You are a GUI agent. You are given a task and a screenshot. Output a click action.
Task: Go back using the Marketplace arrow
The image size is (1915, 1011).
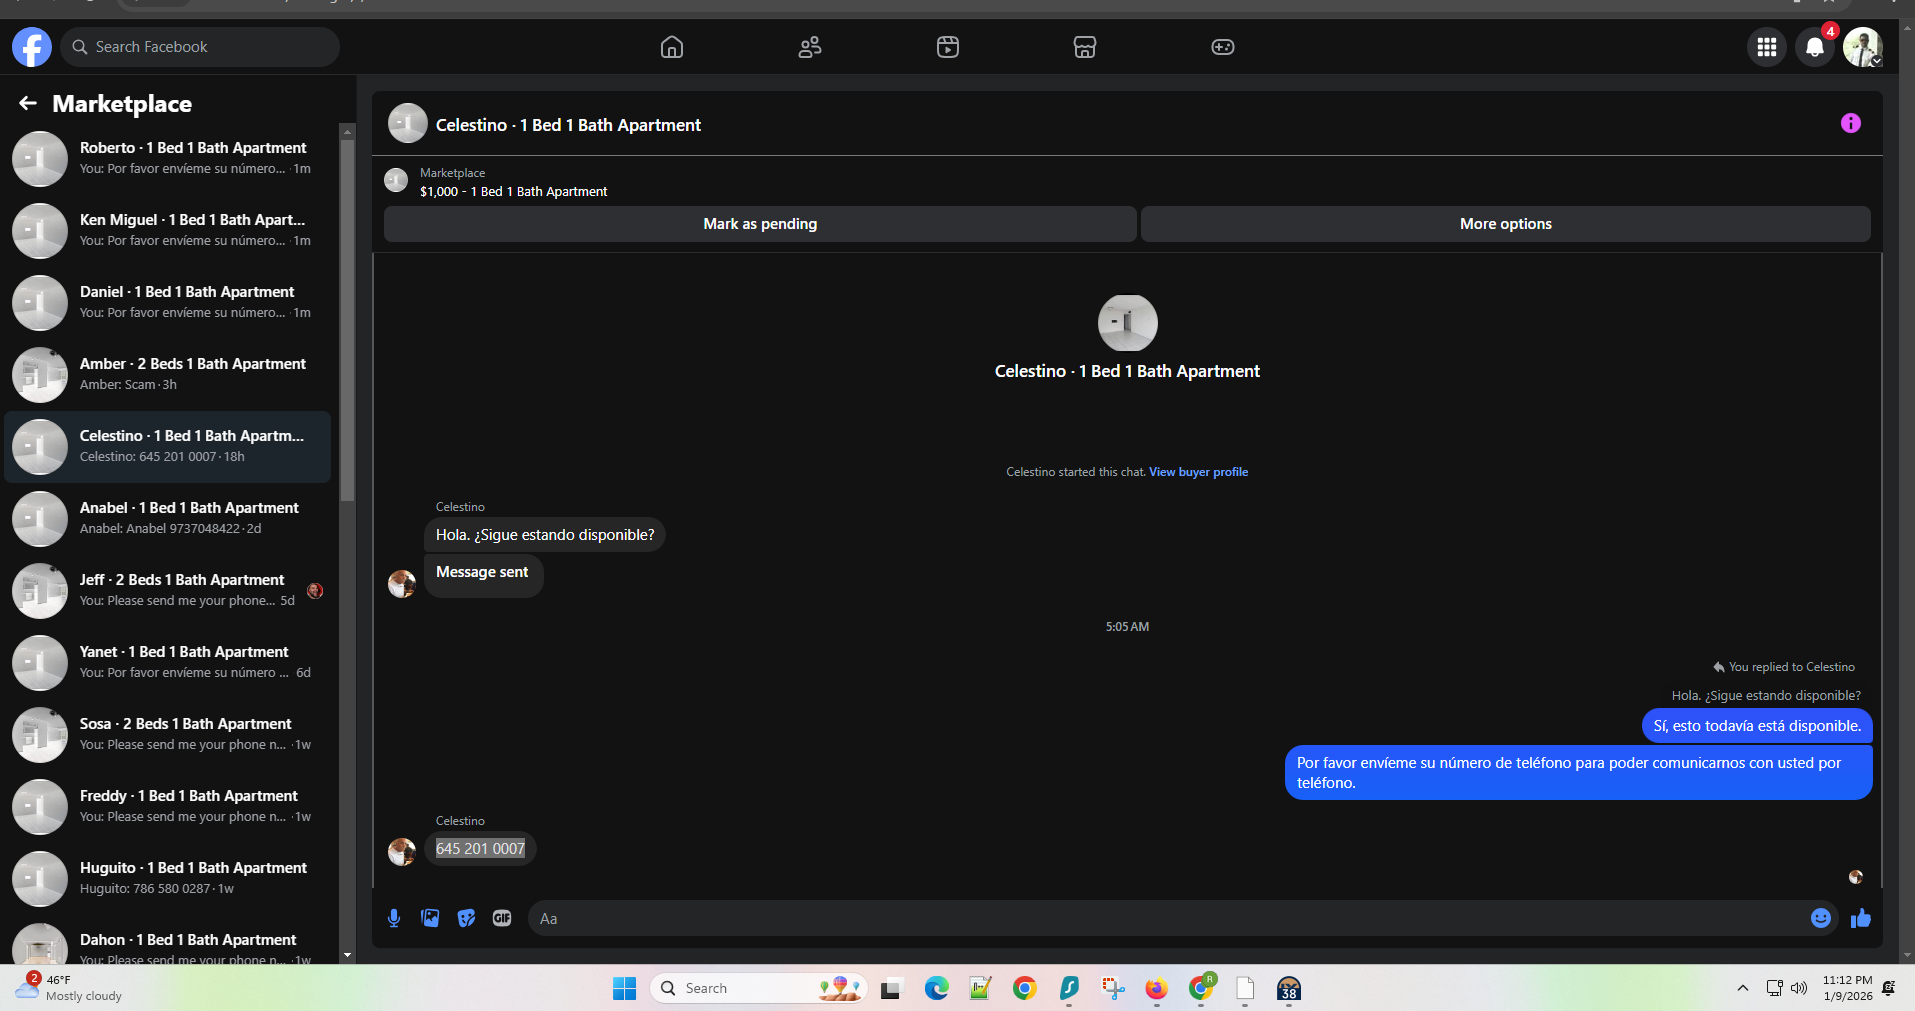[x=28, y=103]
